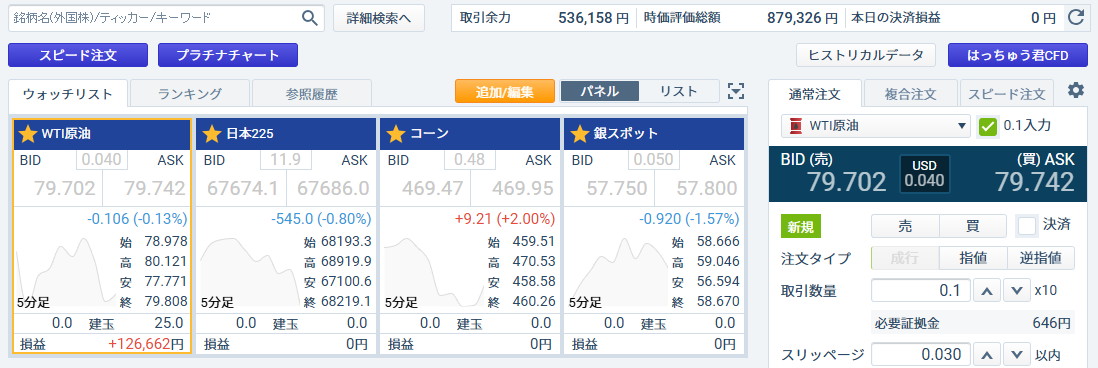The image size is (1098, 368).
Task: Switch watchlist to リスト view
Action: 679,91
